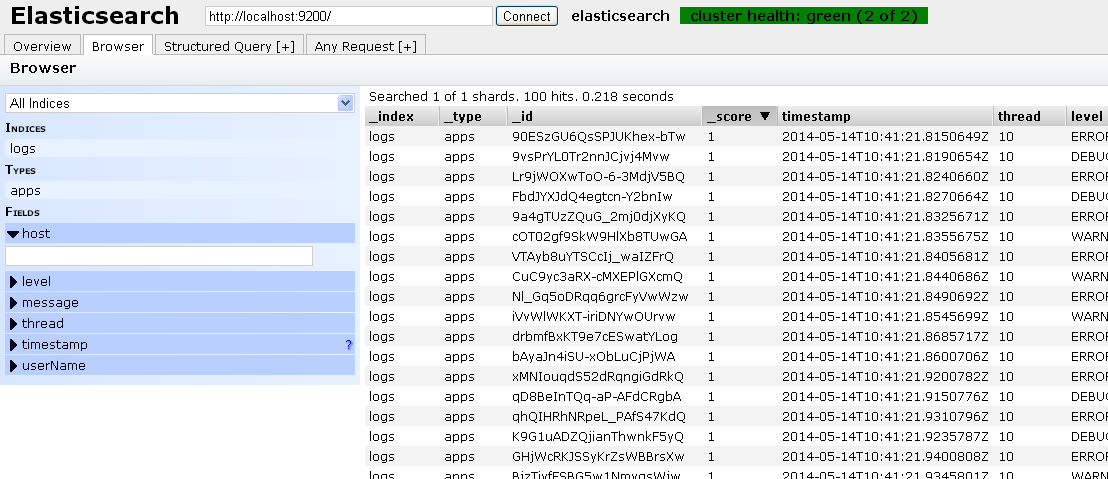Click document id Nl_Gq5oDRqq6grcFyVwWzw
The image size is (1108, 479).
[600, 296]
